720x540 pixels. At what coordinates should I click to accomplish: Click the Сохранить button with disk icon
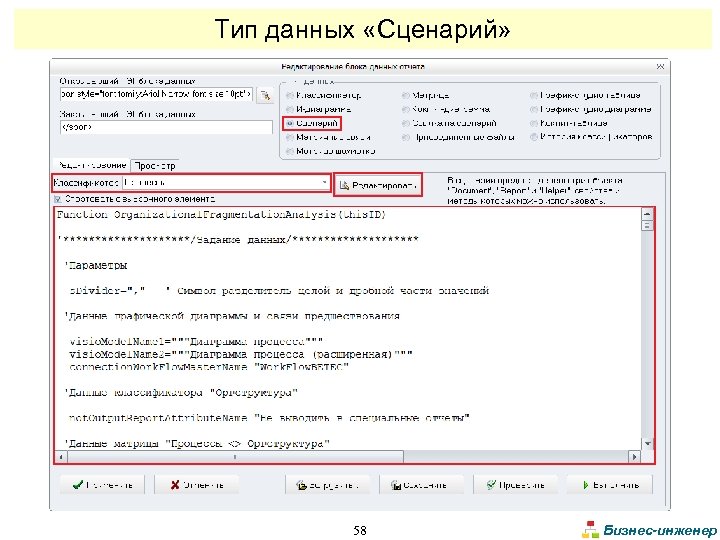pos(421,485)
